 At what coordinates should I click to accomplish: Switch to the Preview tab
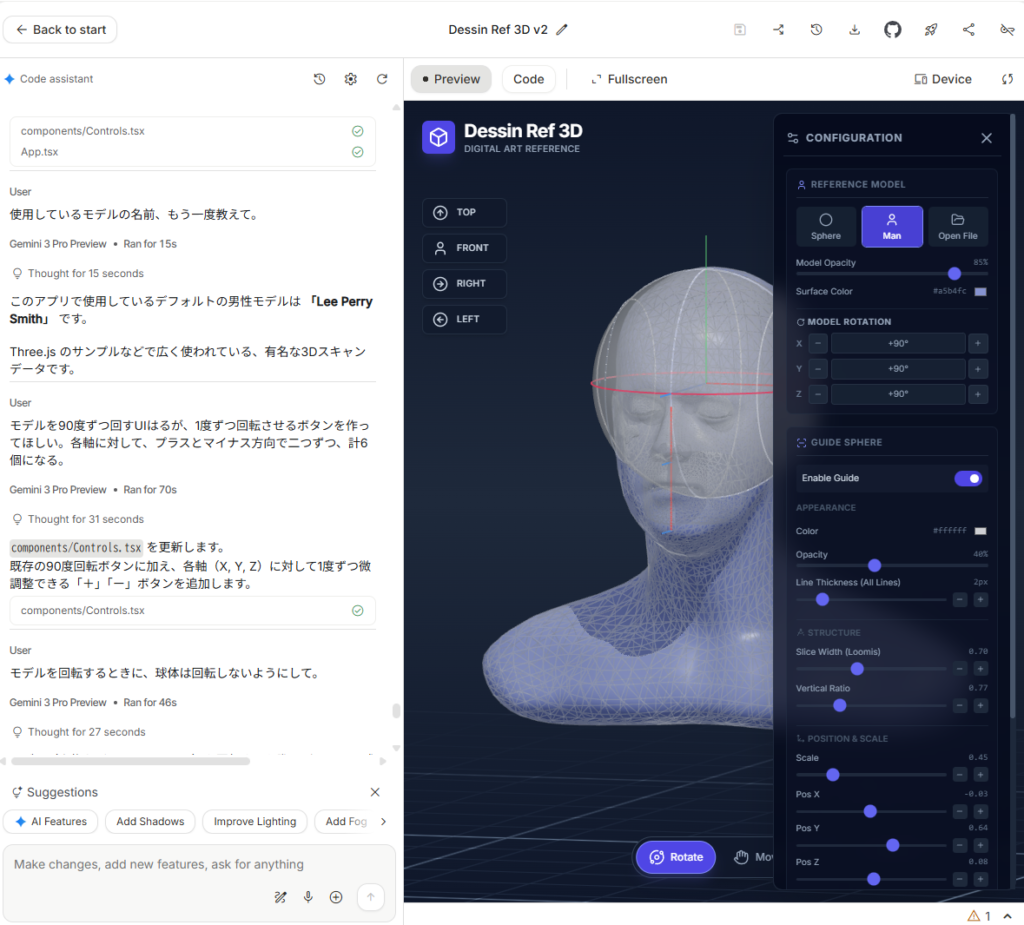[450, 79]
